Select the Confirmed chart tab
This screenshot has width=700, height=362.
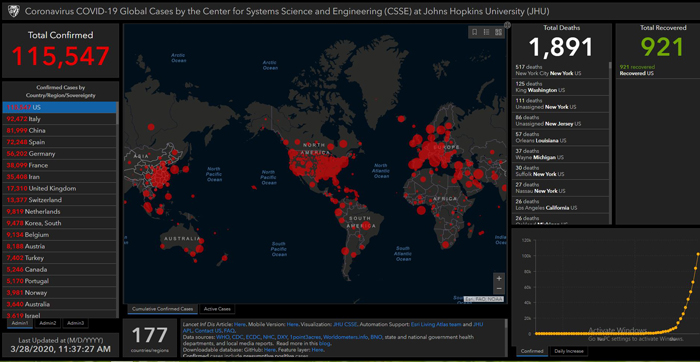coord(532,351)
